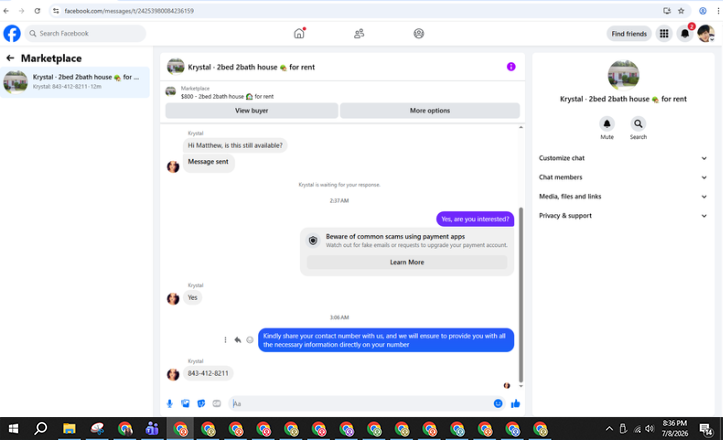Open the Facebook menu grid icon

[x=664, y=34]
